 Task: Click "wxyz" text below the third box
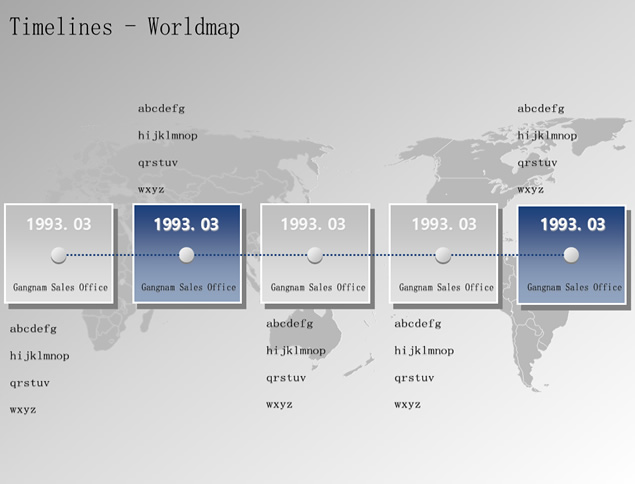[x=279, y=405]
